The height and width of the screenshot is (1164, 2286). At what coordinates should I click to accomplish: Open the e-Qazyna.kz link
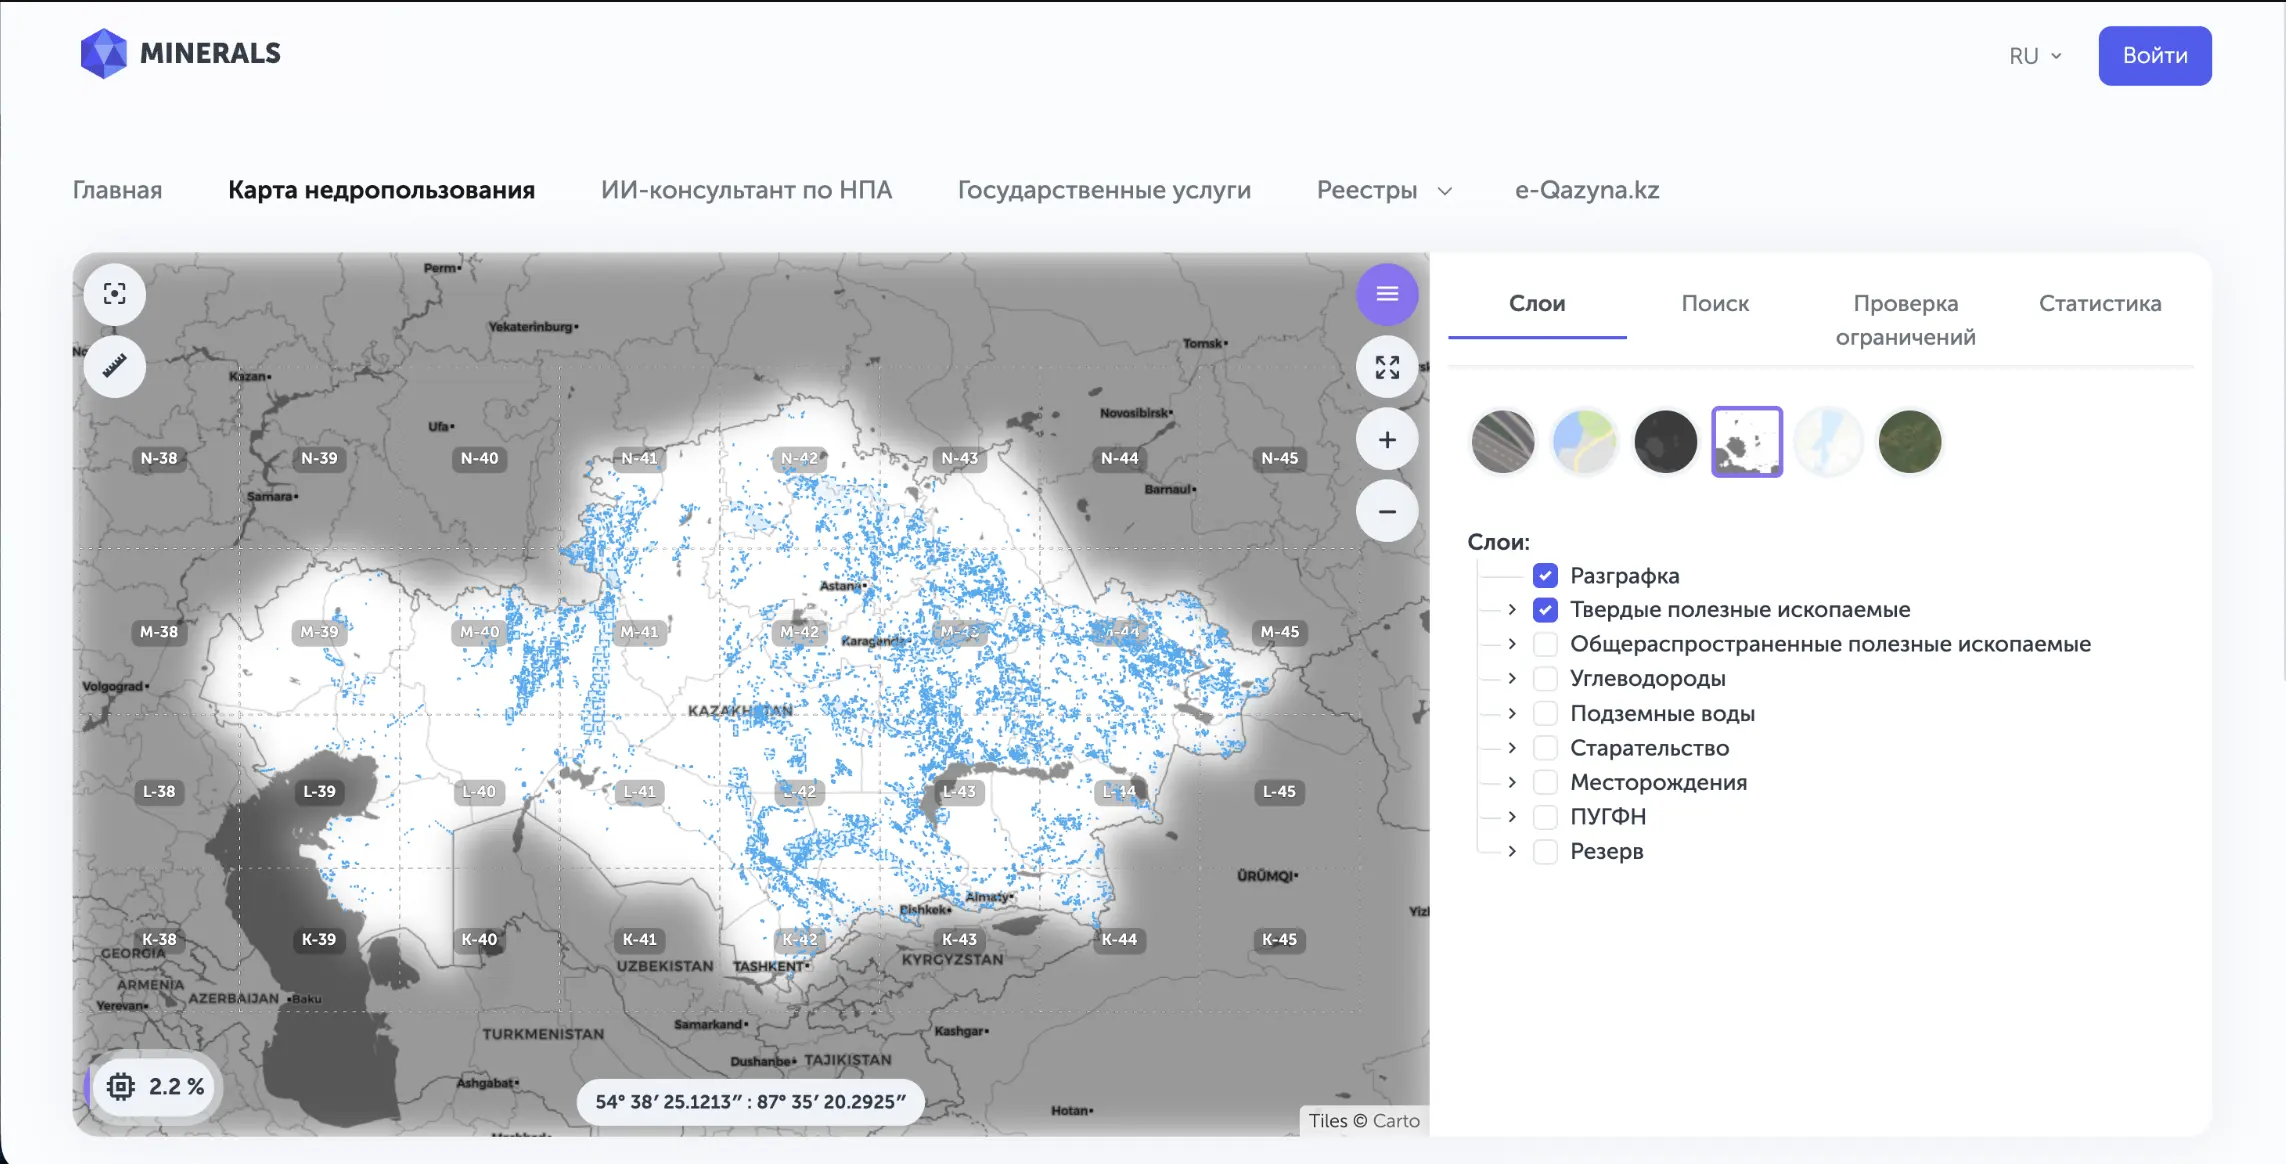[x=1587, y=190]
